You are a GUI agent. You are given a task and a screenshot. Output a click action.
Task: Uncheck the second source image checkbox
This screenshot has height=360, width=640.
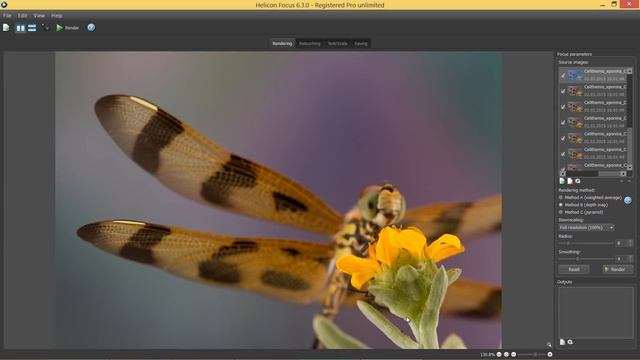(x=563, y=91)
